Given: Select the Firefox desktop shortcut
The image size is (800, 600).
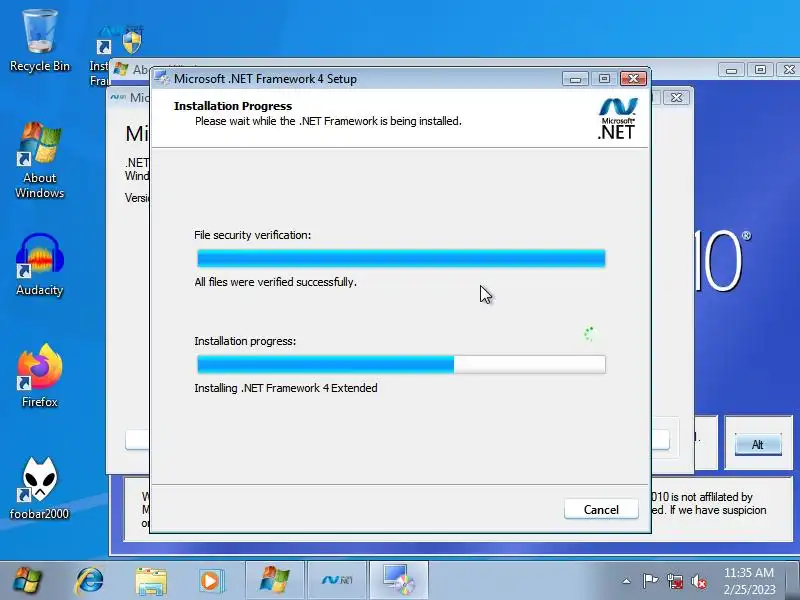Looking at the screenshot, I should 40,377.
